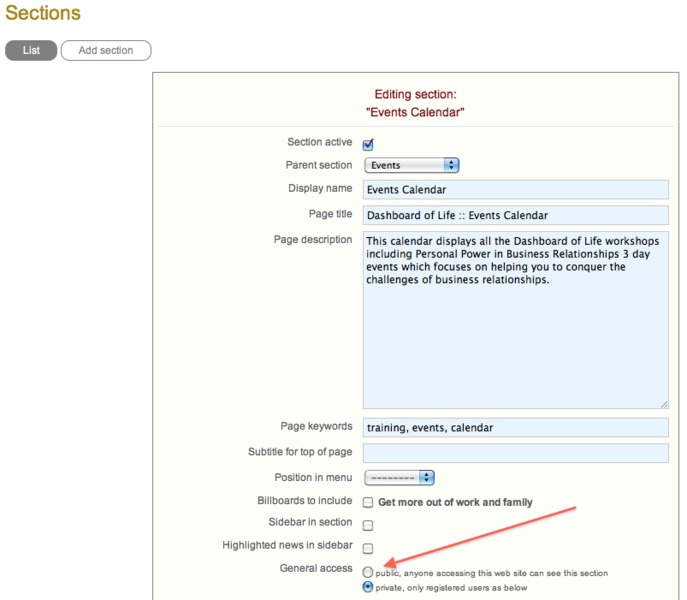Switch to the List tab
The image size is (687, 600).
31,50
